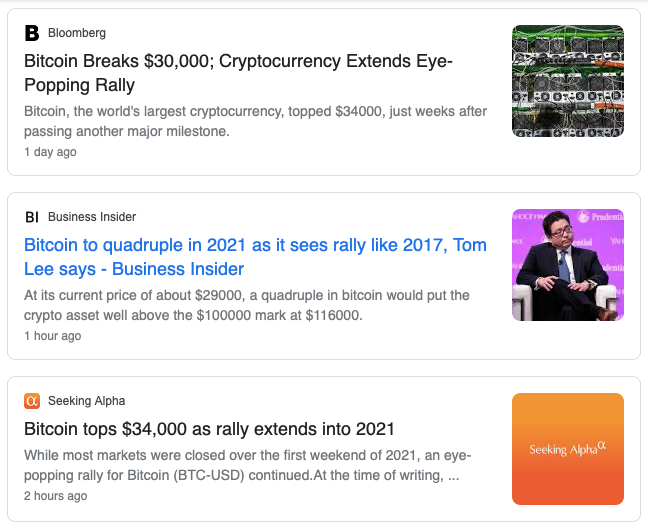
Task: Click the Business Insider BI logo icon
Action: pyautogui.click(x=32, y=217)
